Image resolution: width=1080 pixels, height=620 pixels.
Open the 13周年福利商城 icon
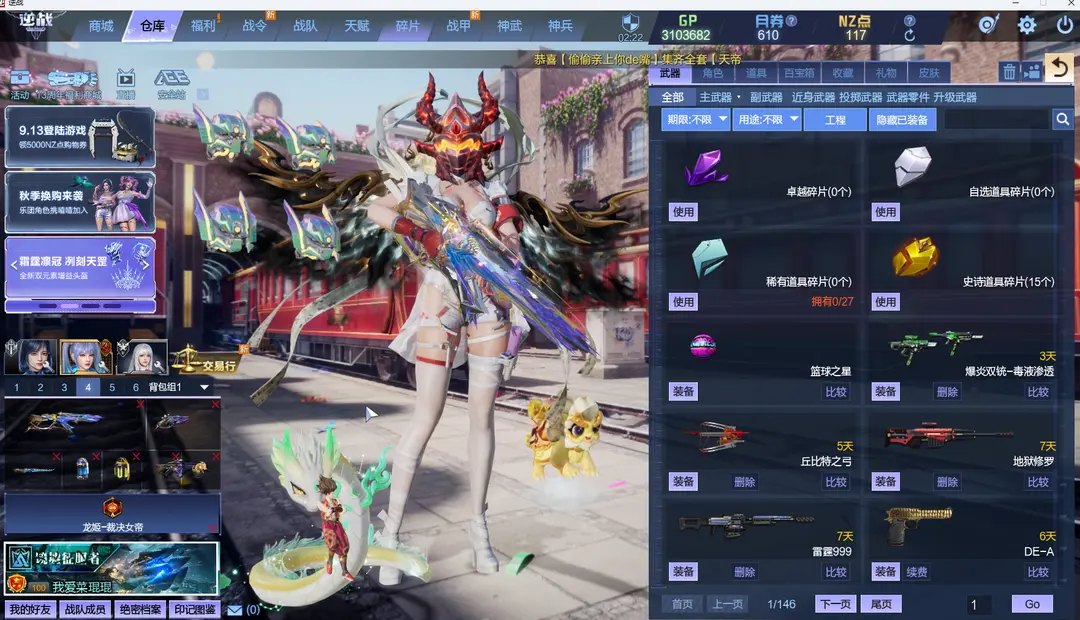point(70,84)
